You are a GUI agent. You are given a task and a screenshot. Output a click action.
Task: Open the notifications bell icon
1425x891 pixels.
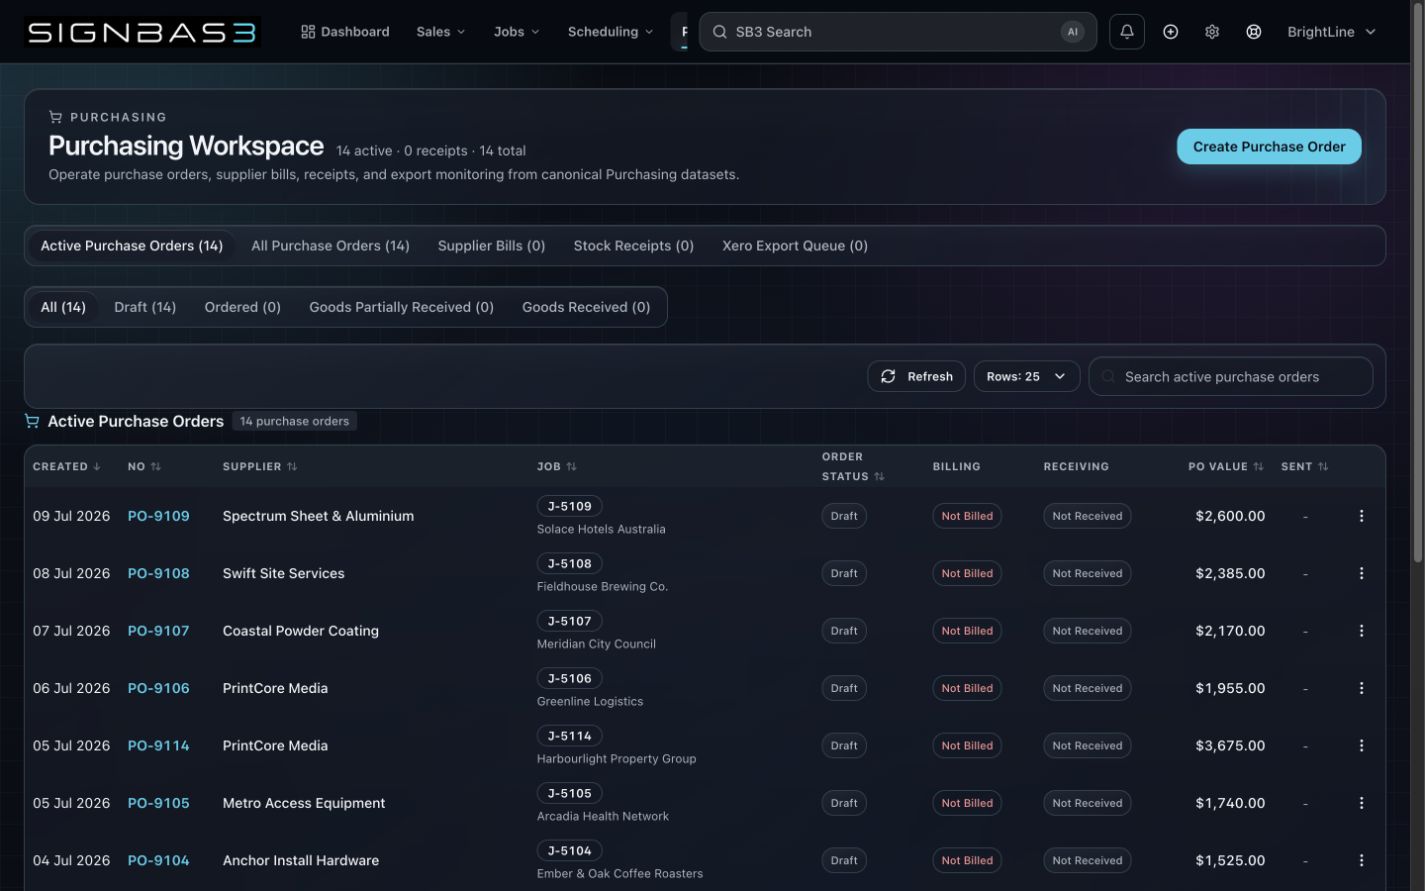[1126, 32]
